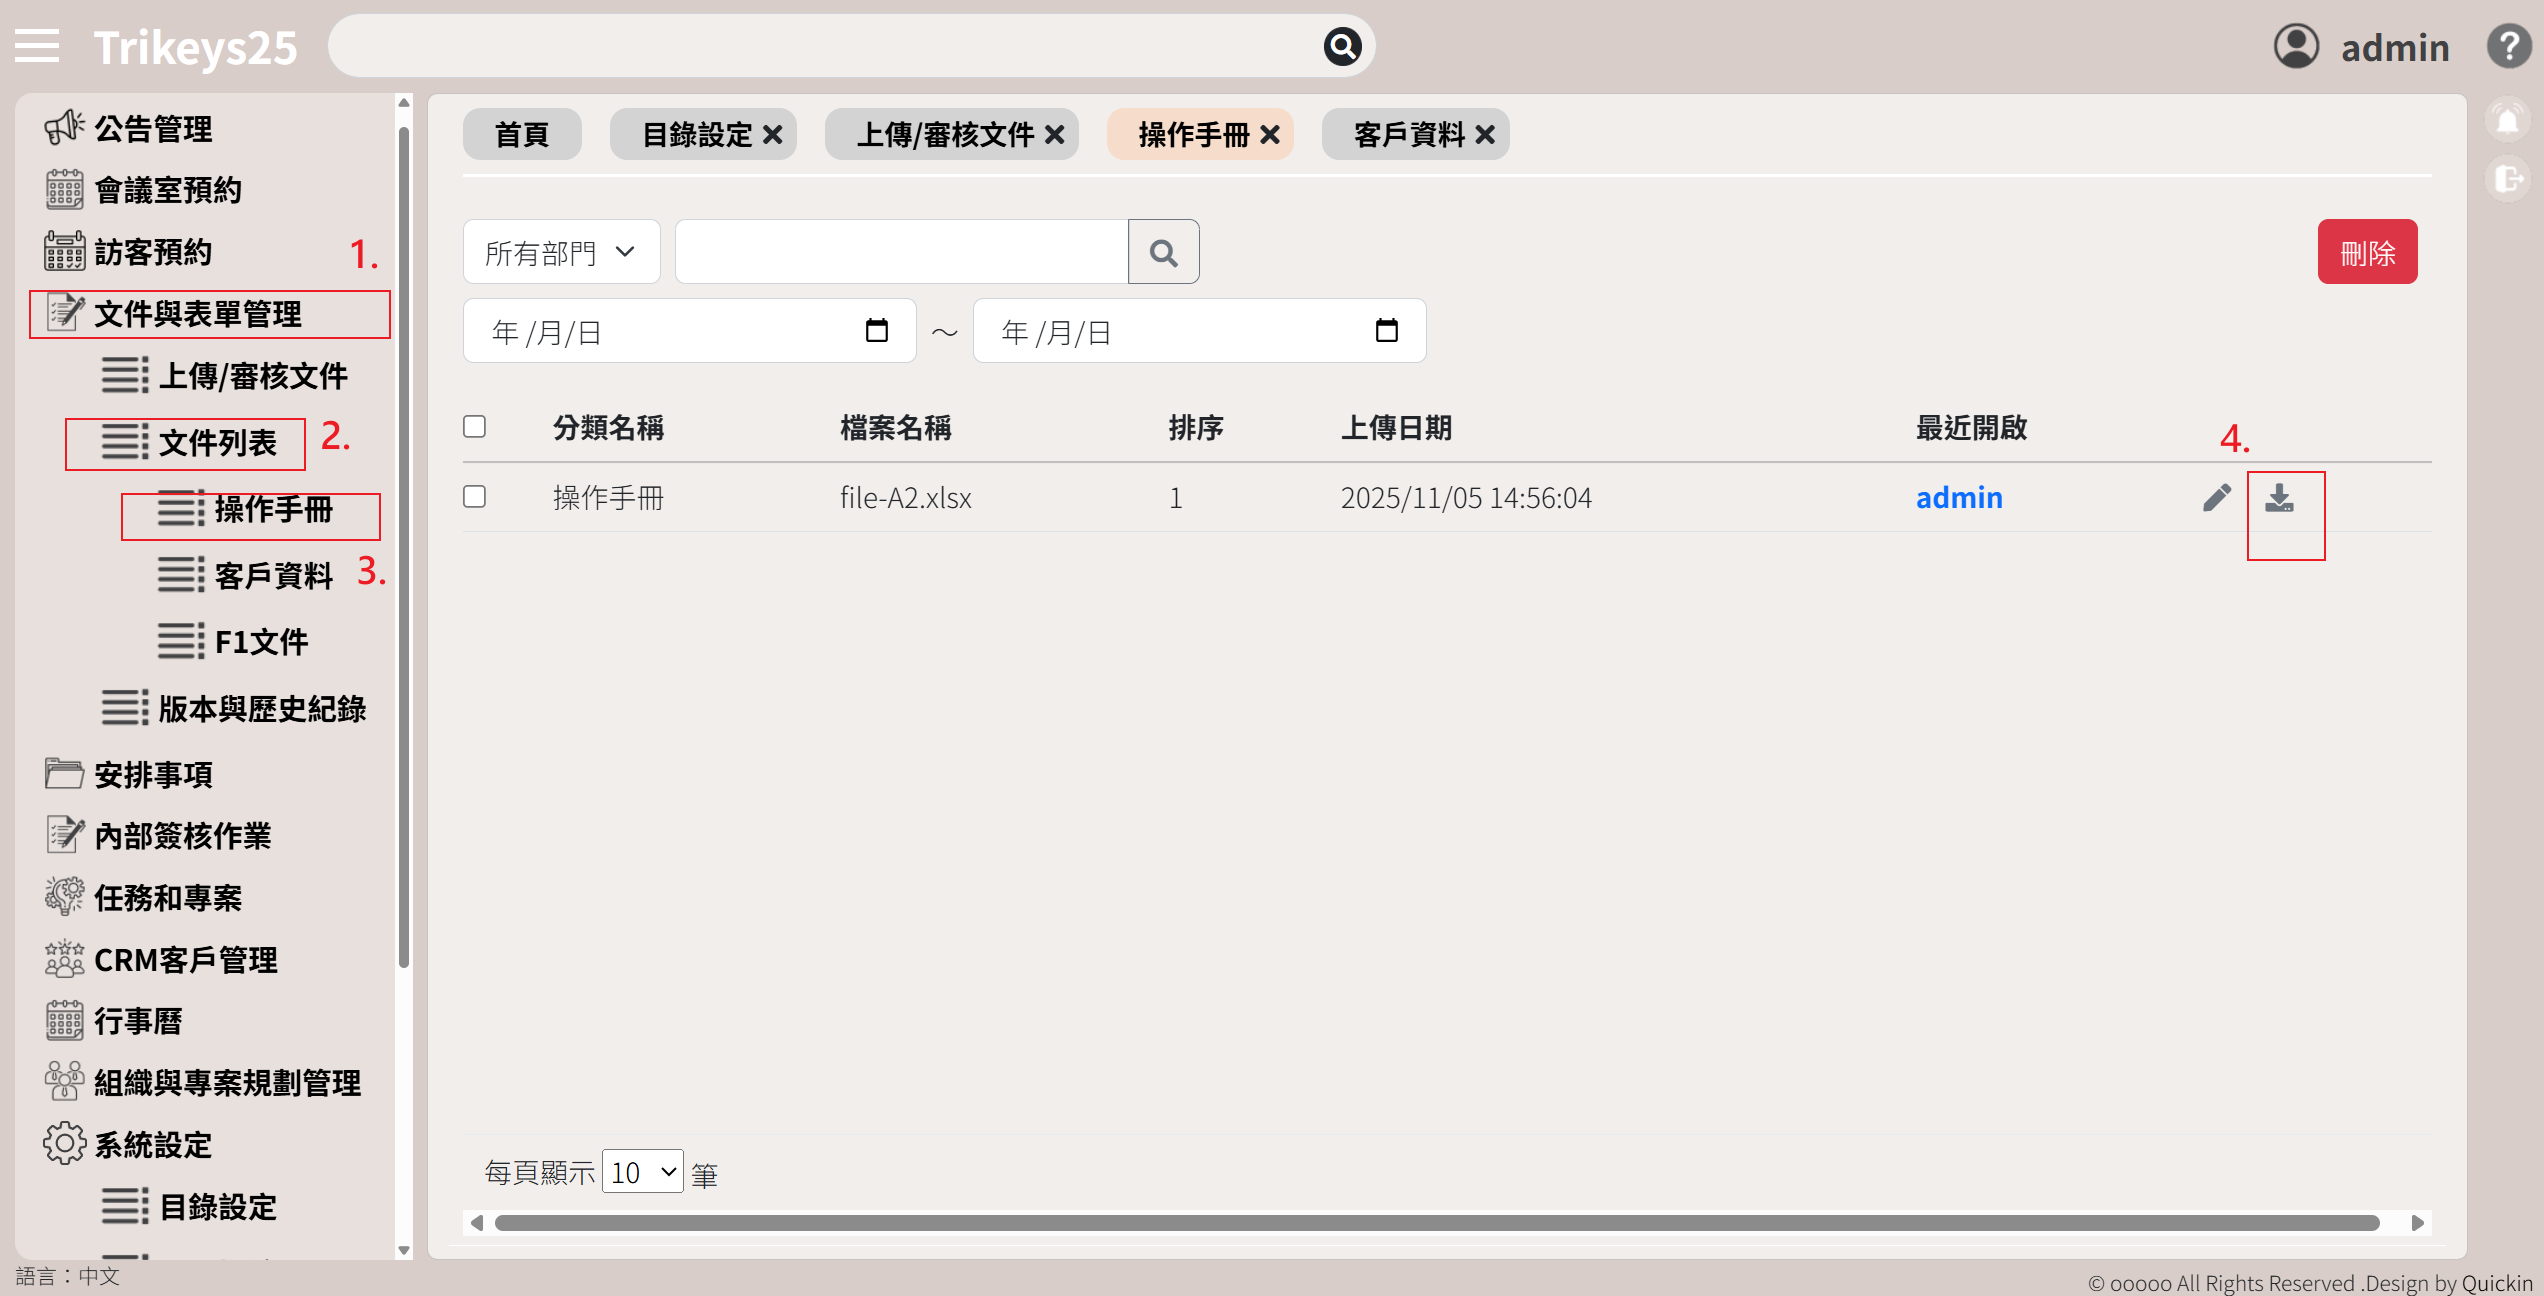The height and width of the screenshot is (1296, 2544).
Task: Toggle the select-all checkbox in the table header
Action: pos(475,427)
